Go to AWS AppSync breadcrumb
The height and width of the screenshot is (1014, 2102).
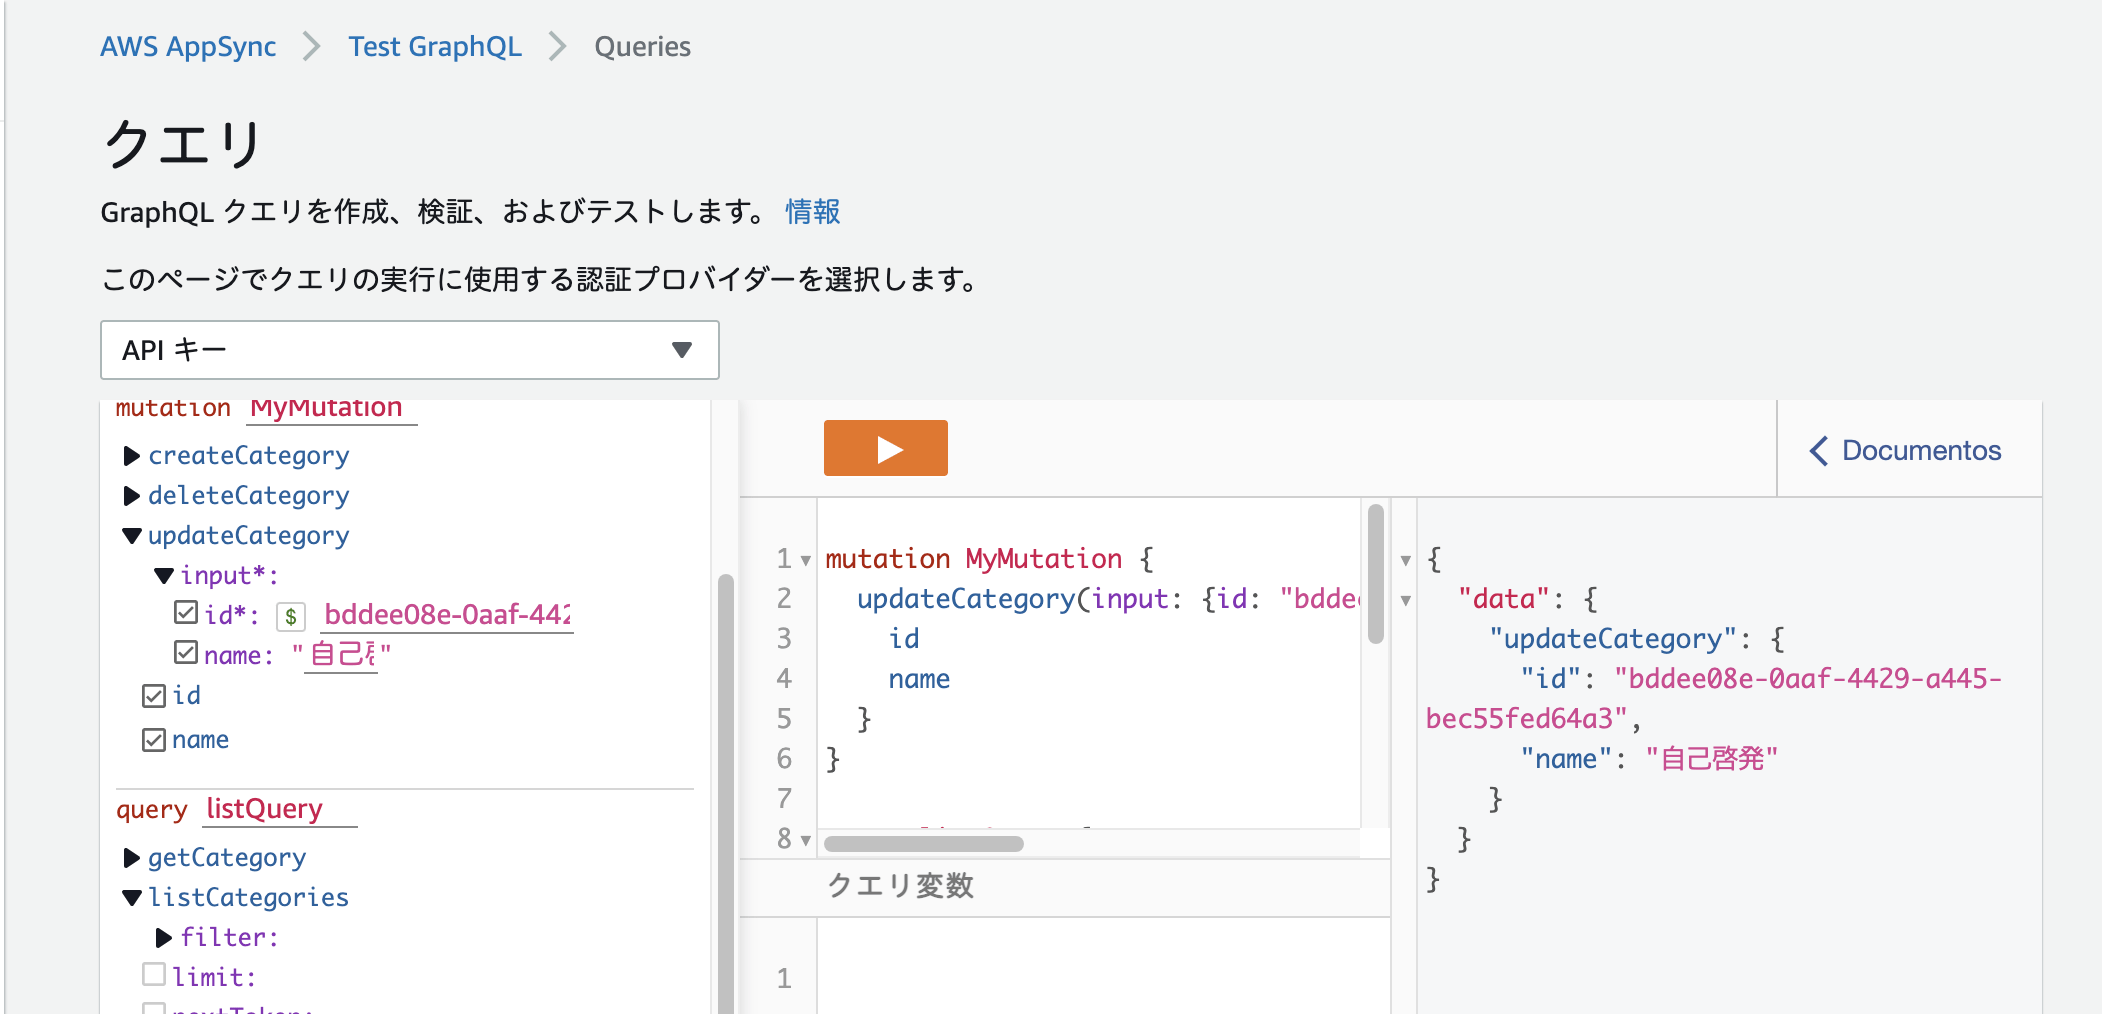point(188,47)
